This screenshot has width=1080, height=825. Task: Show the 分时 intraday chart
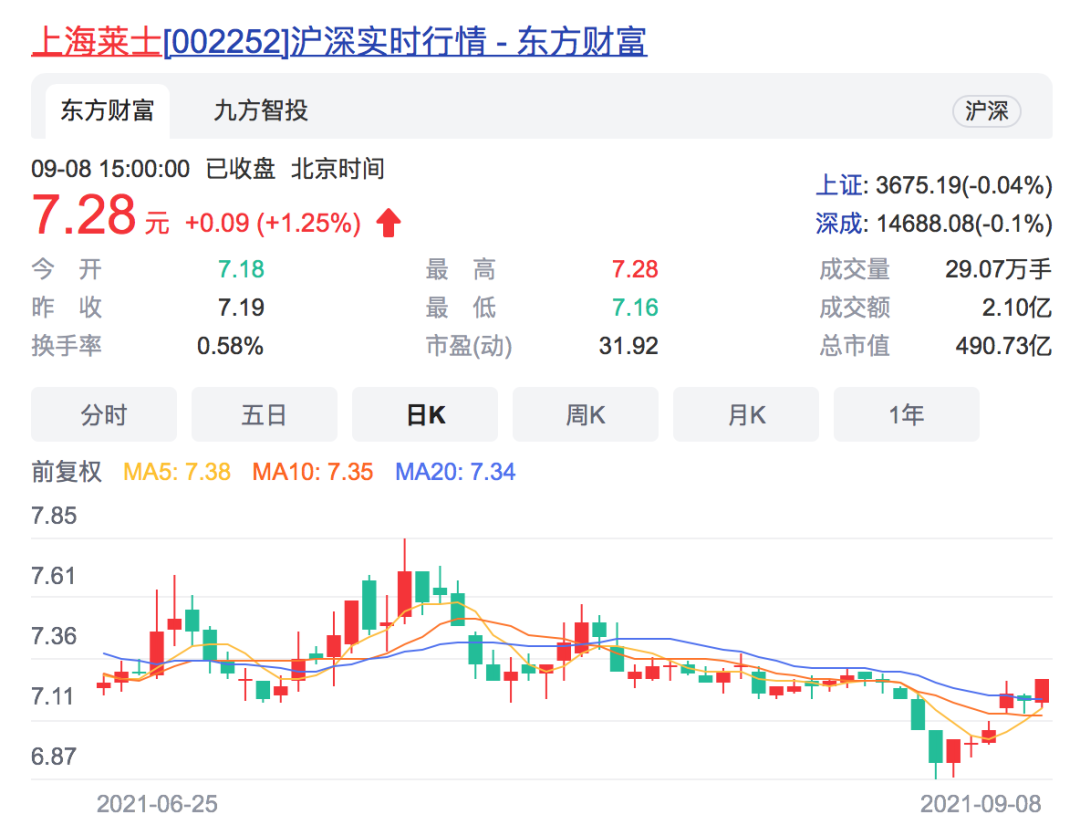pos(104,415)
